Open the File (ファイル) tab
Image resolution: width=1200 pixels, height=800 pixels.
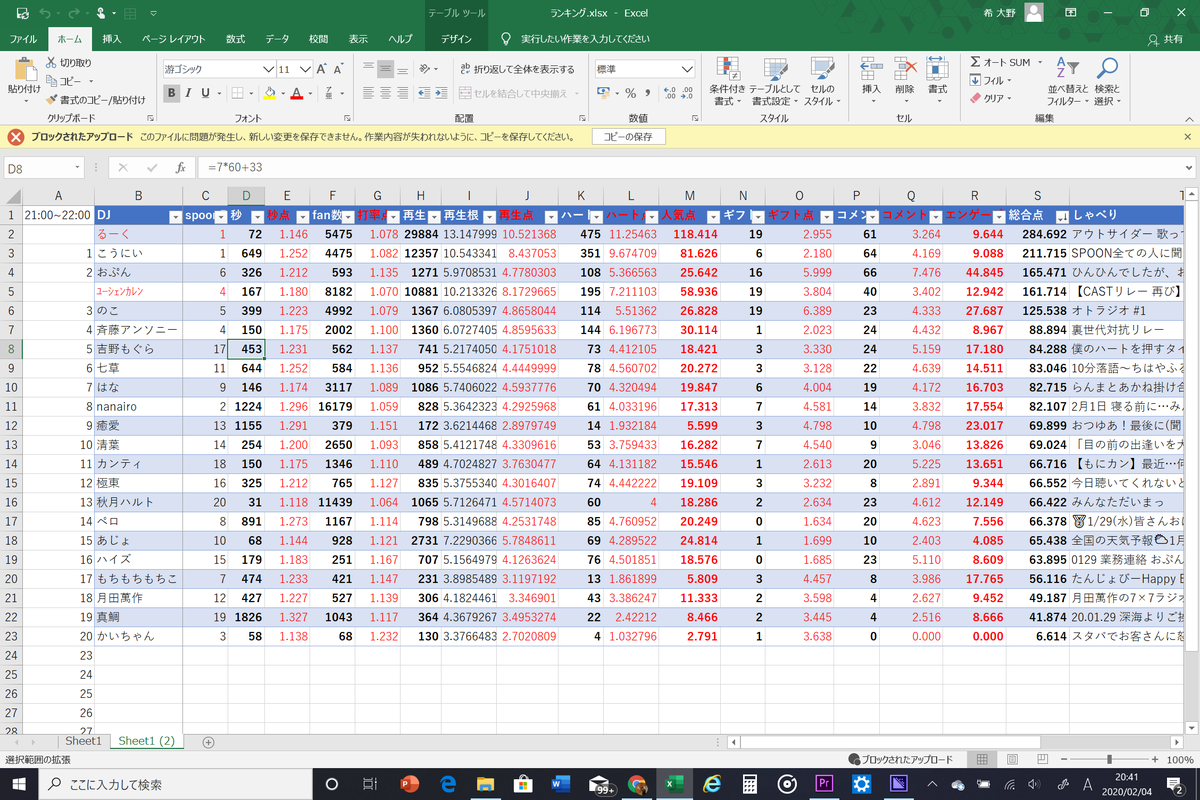[23, 39]
